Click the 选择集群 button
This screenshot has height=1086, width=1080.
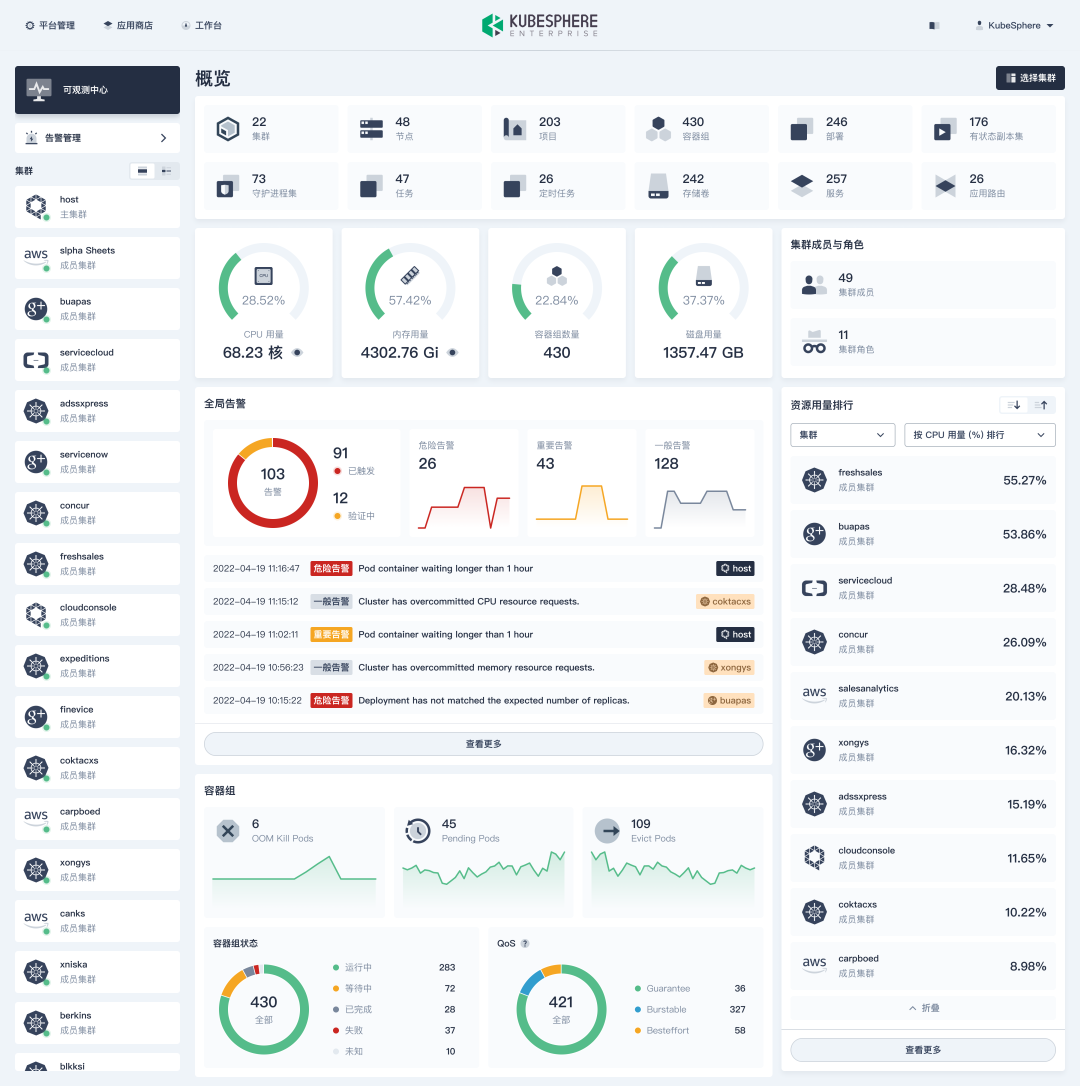(x=1030, y=78)
